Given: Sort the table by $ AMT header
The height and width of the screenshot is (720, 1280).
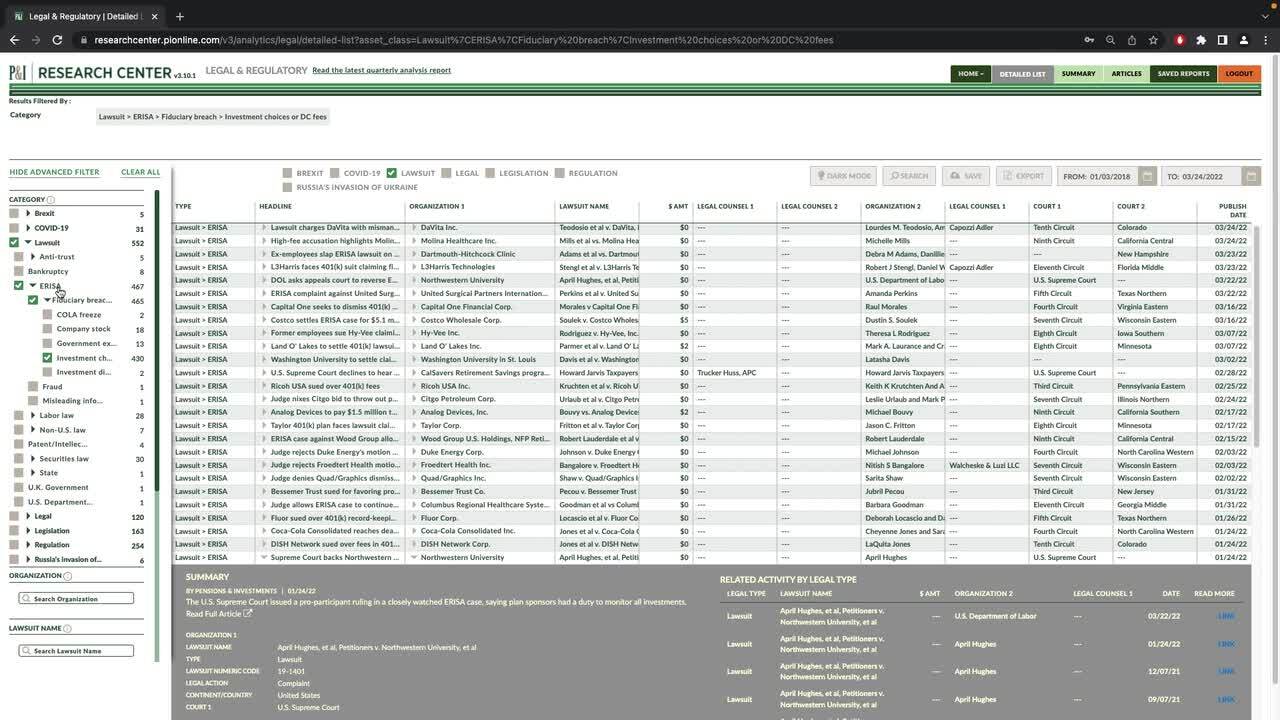Looking at the screenshot, I should click(678, 206).
